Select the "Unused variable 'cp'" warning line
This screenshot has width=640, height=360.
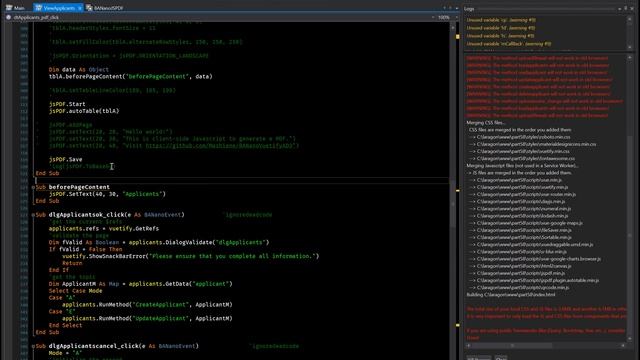(501, 20)
